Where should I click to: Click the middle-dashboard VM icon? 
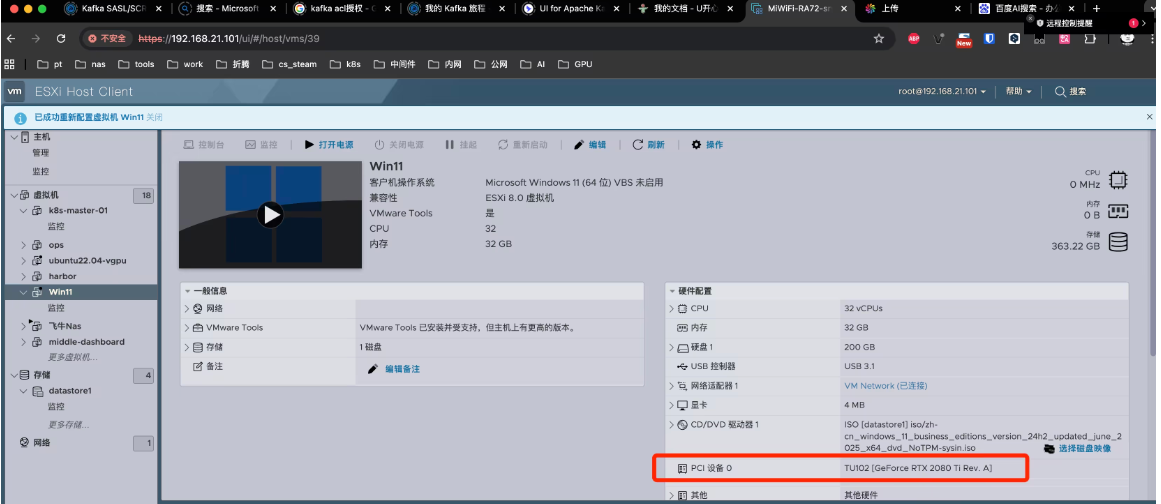point(37,342)
